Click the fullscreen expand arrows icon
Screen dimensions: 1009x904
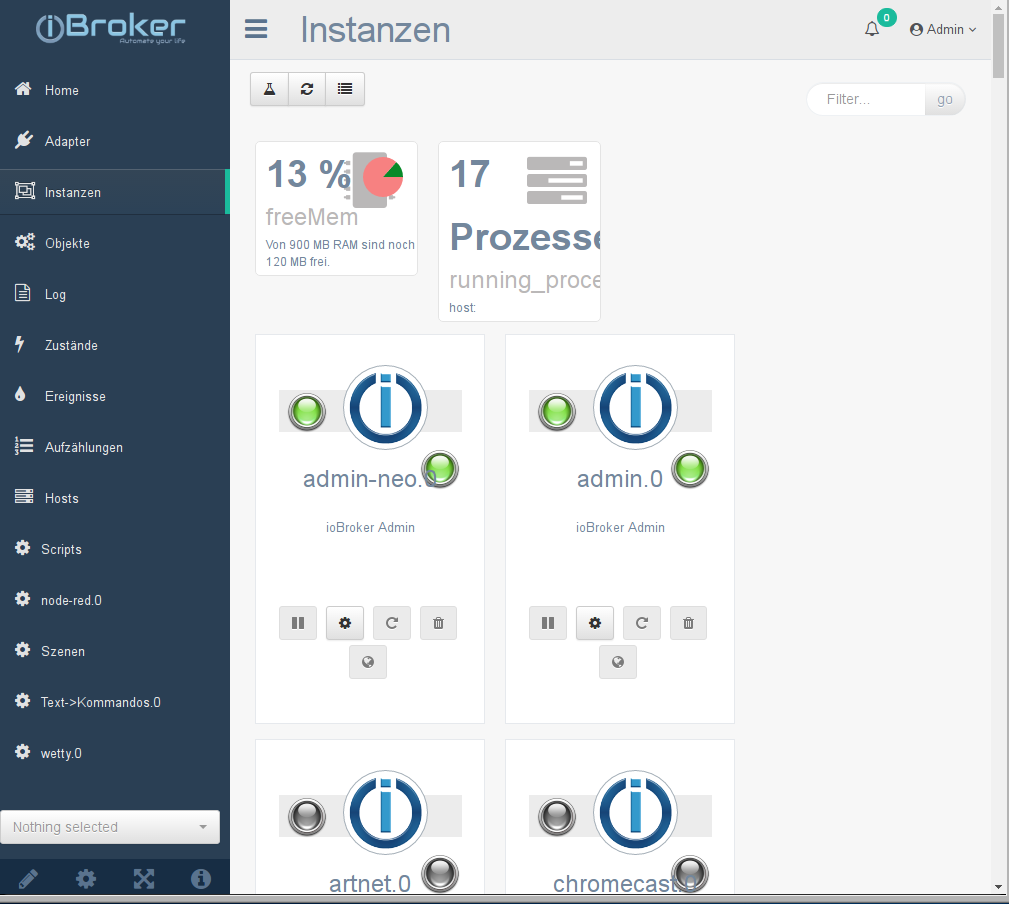click(143, 879)
